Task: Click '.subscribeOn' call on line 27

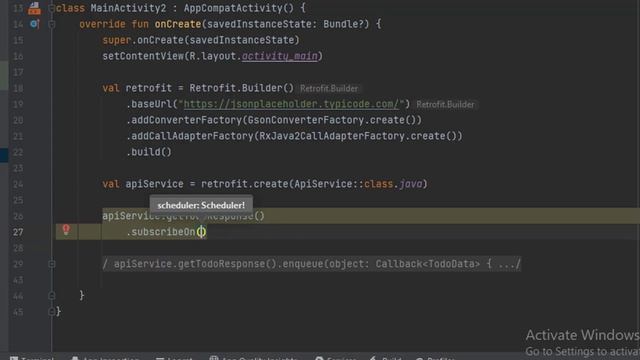Action: coord(161,232)
